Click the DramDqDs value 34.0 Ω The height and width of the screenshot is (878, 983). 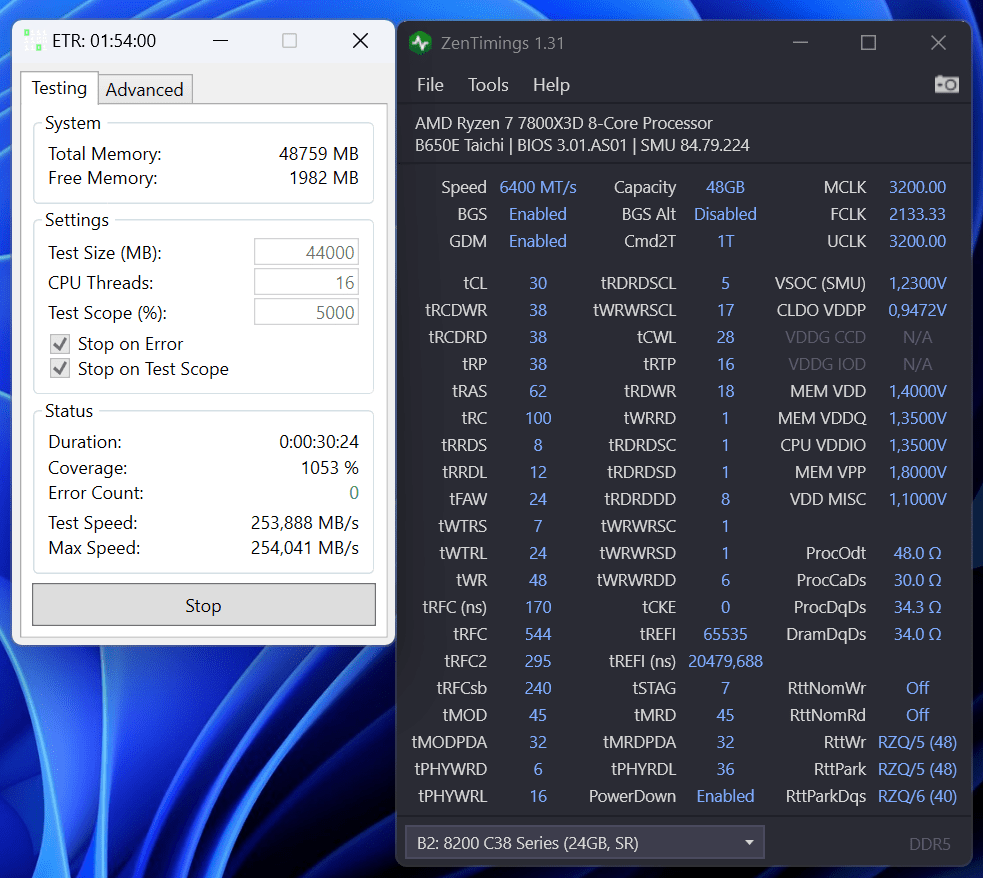click(x=917, y=634)
